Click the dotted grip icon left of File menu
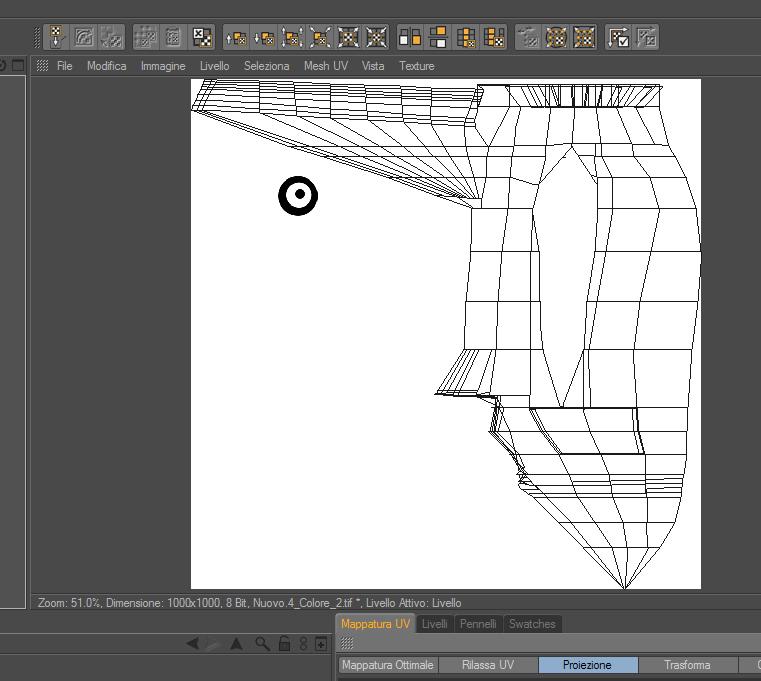This screenshot has height=681, width=761. 42,66
